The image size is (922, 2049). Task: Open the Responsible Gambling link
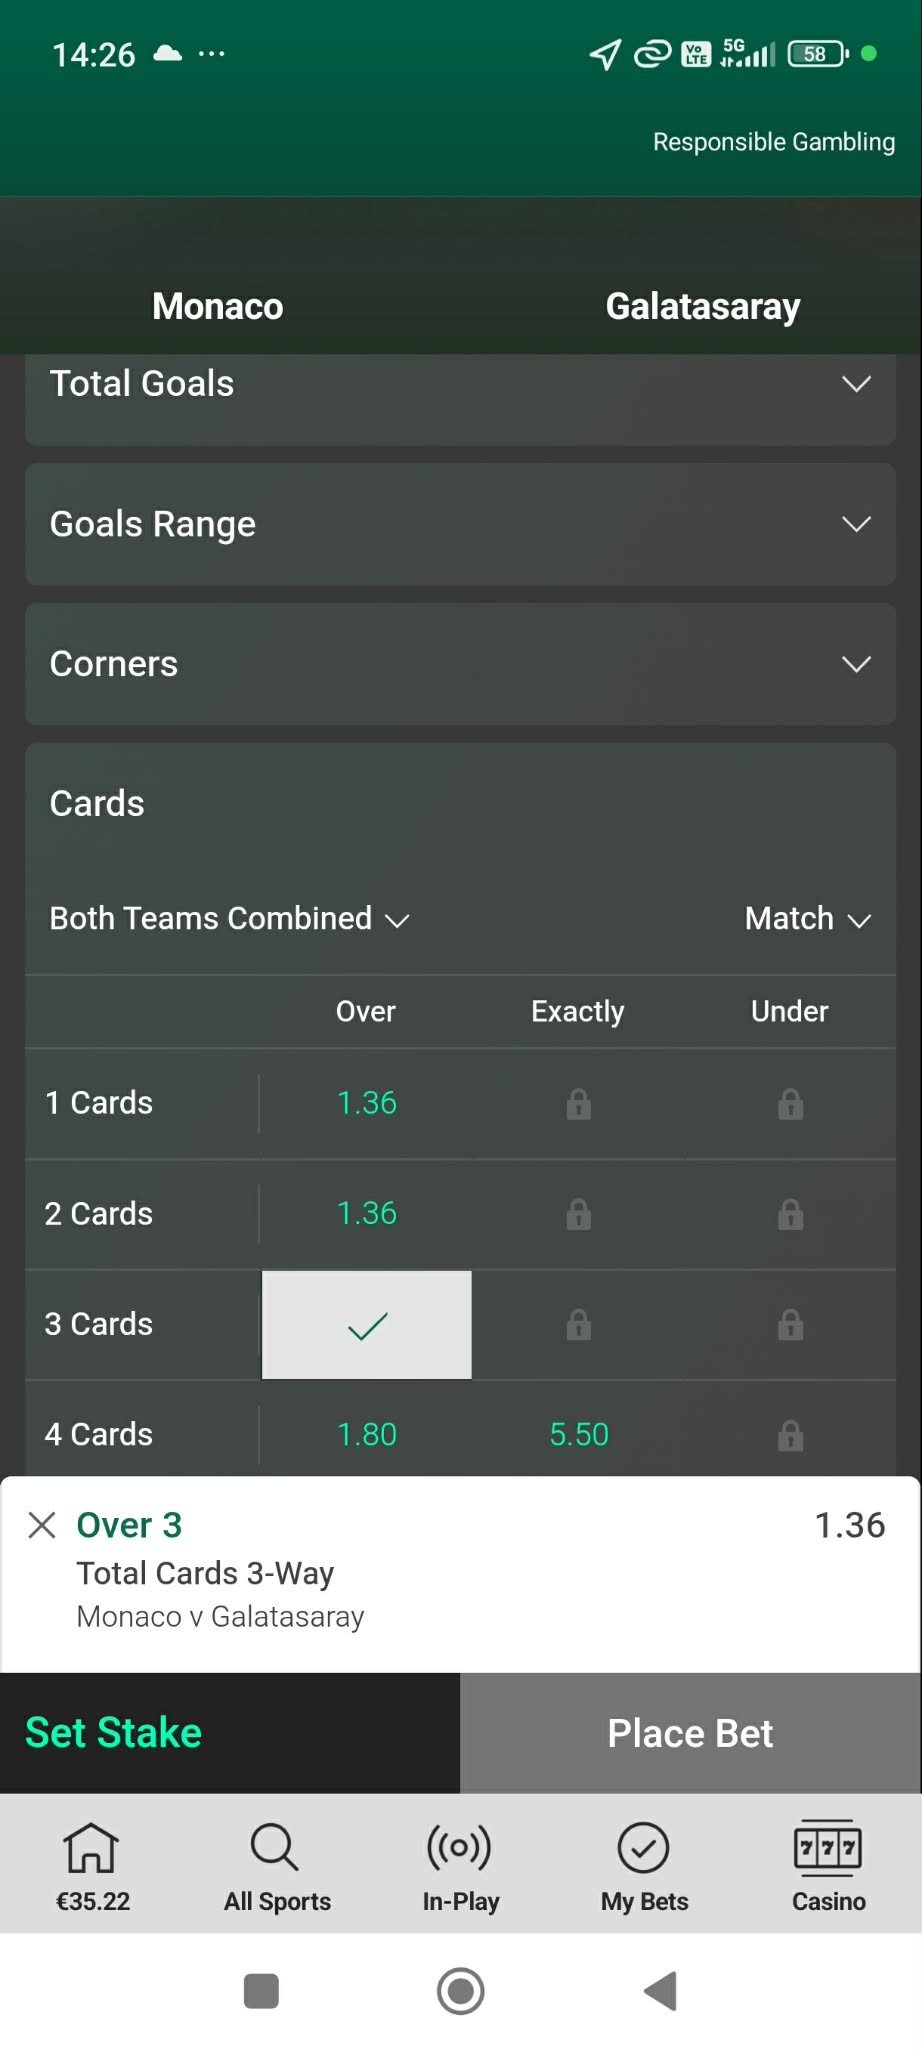click(773, 142)
